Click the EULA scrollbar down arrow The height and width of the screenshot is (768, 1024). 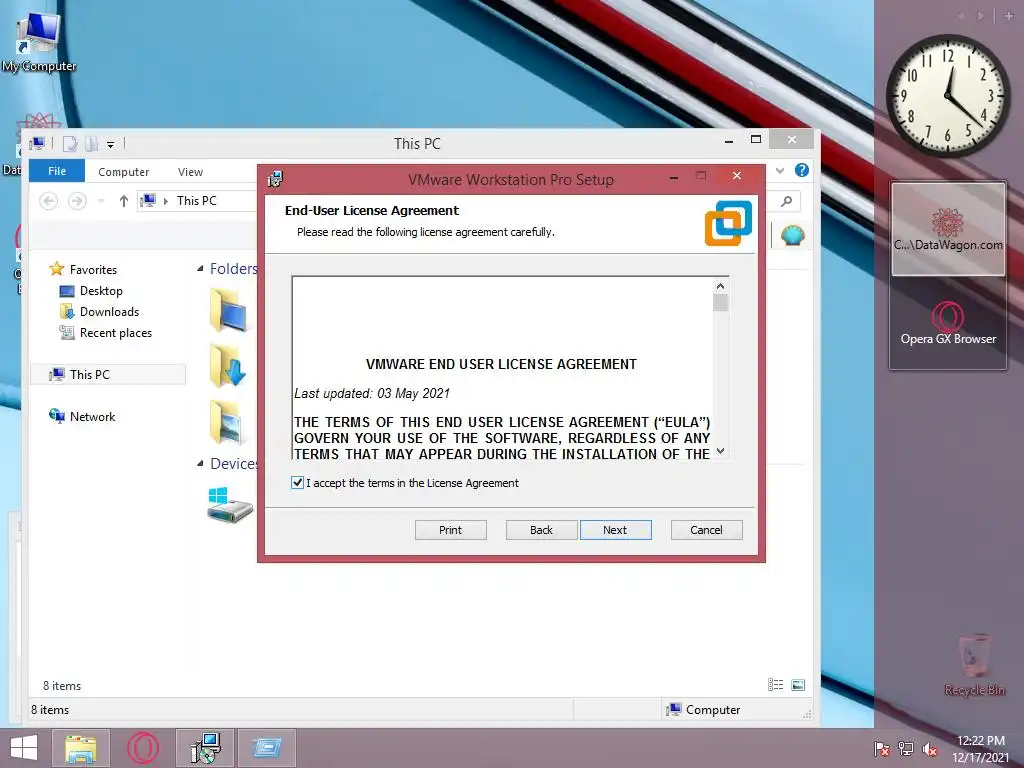[720, 451]
